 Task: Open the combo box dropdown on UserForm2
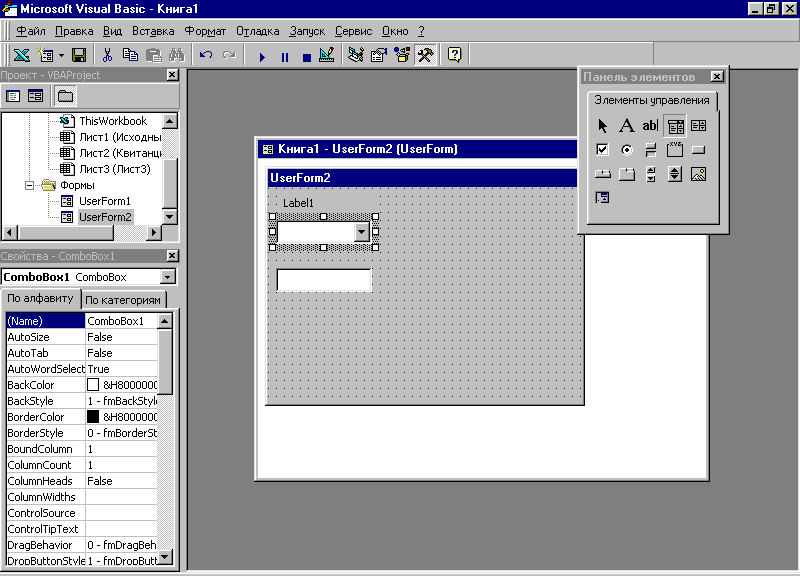361,232
